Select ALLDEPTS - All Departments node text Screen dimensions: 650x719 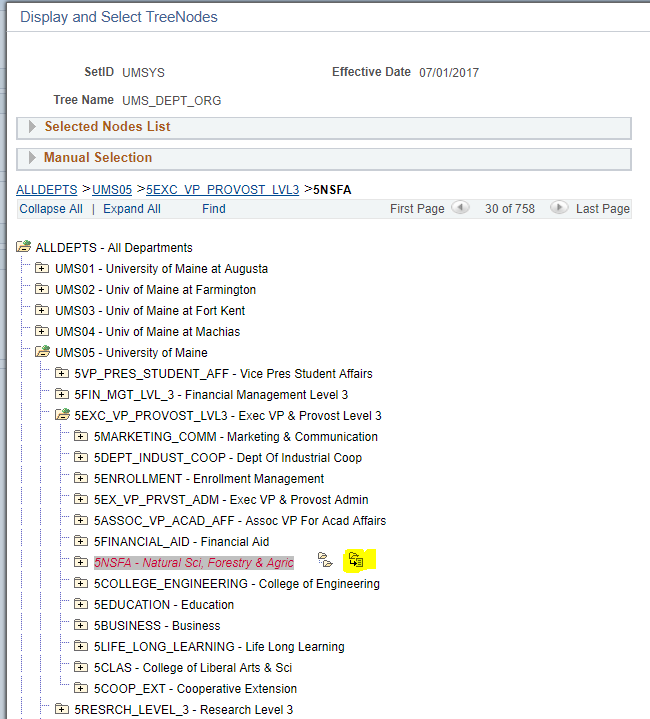pos(114,248)
